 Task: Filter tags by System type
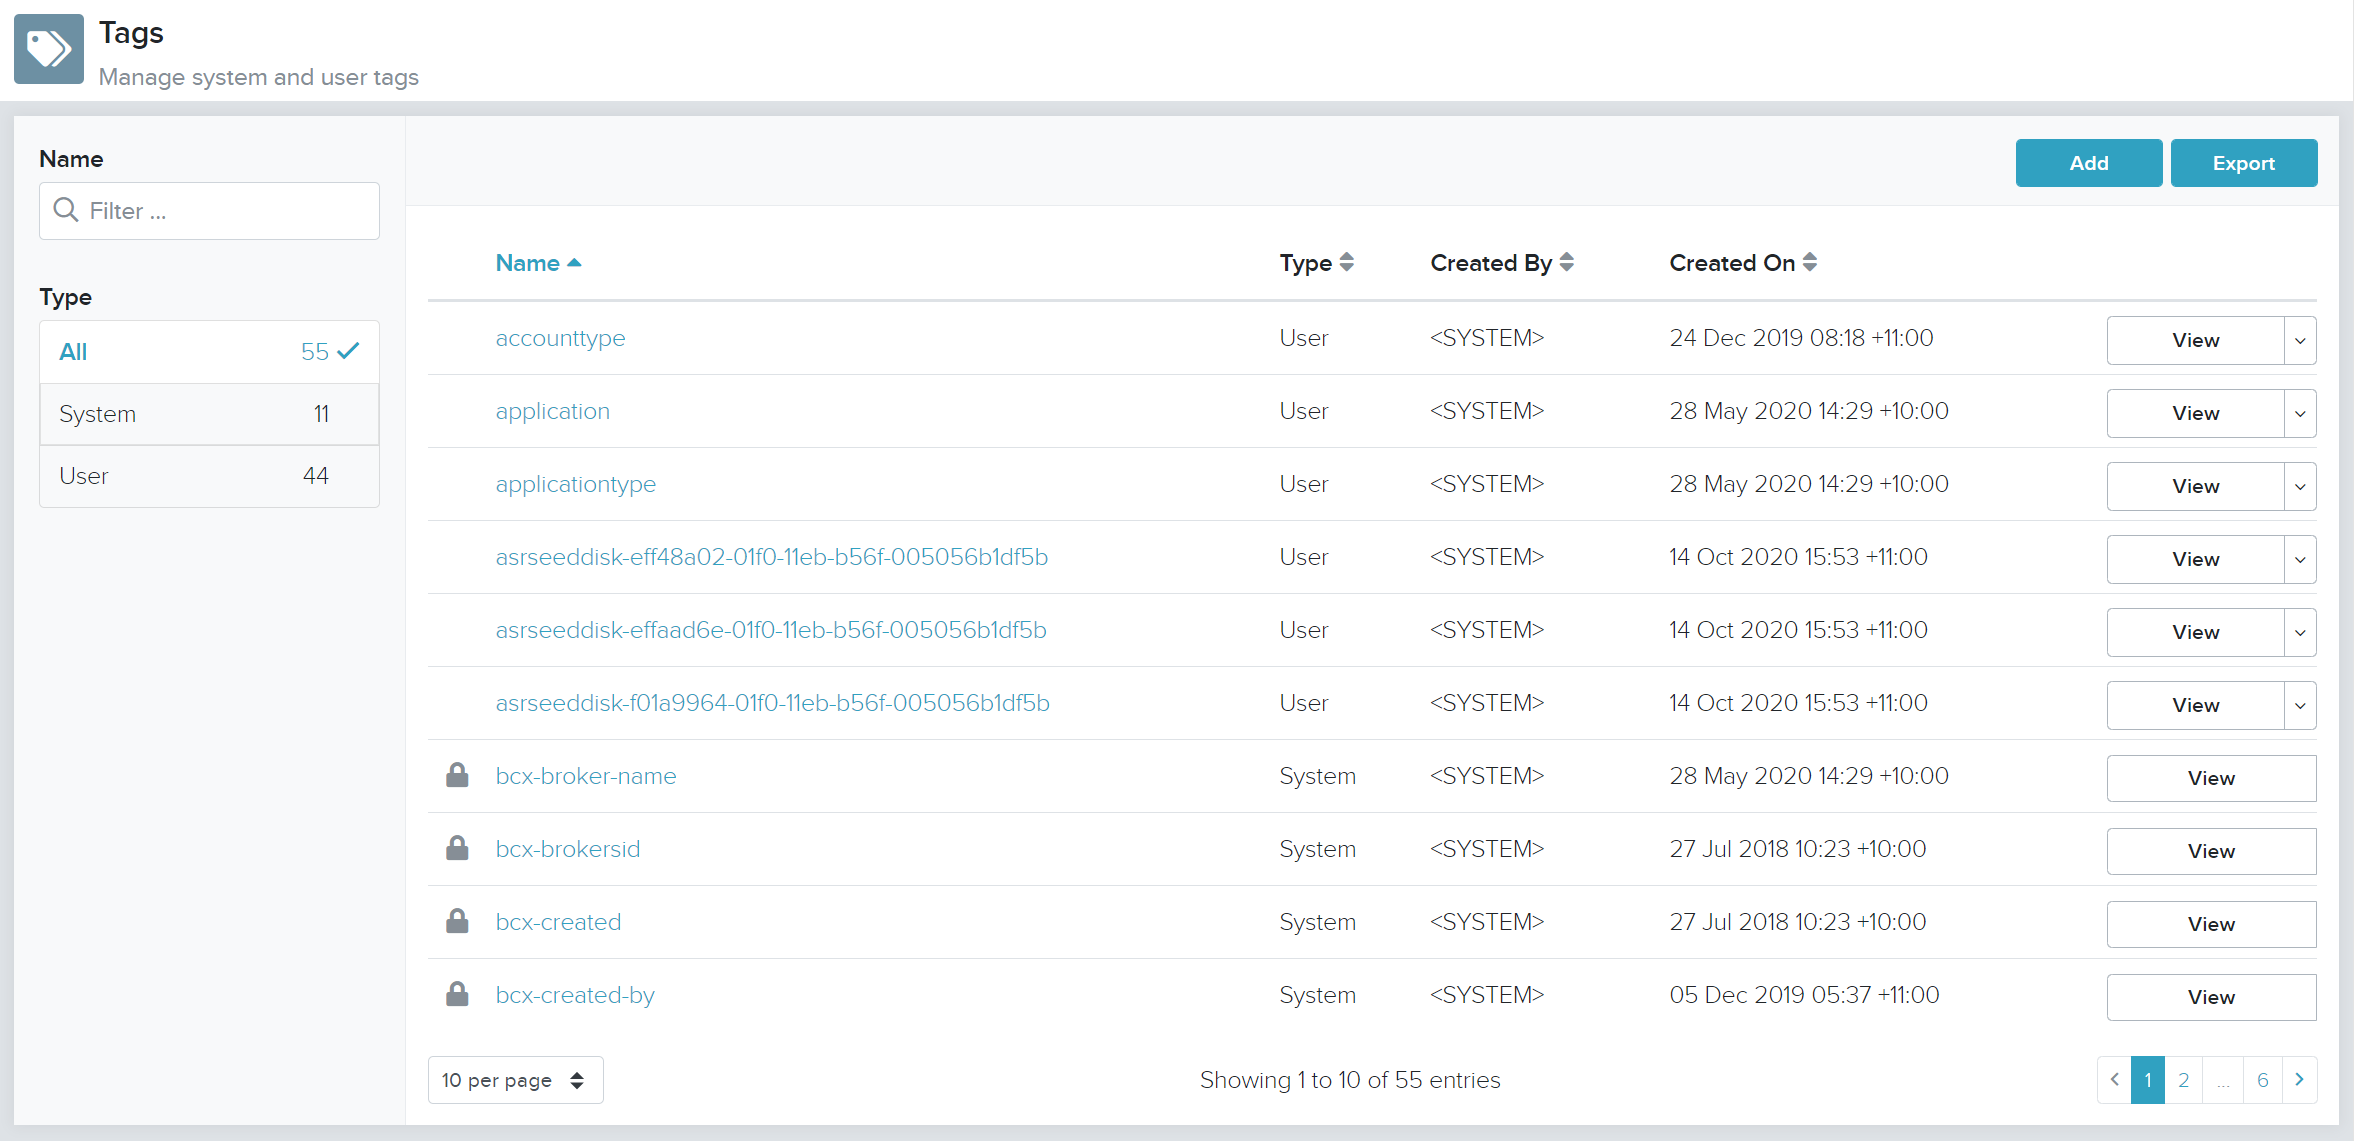tap(209, 414)
